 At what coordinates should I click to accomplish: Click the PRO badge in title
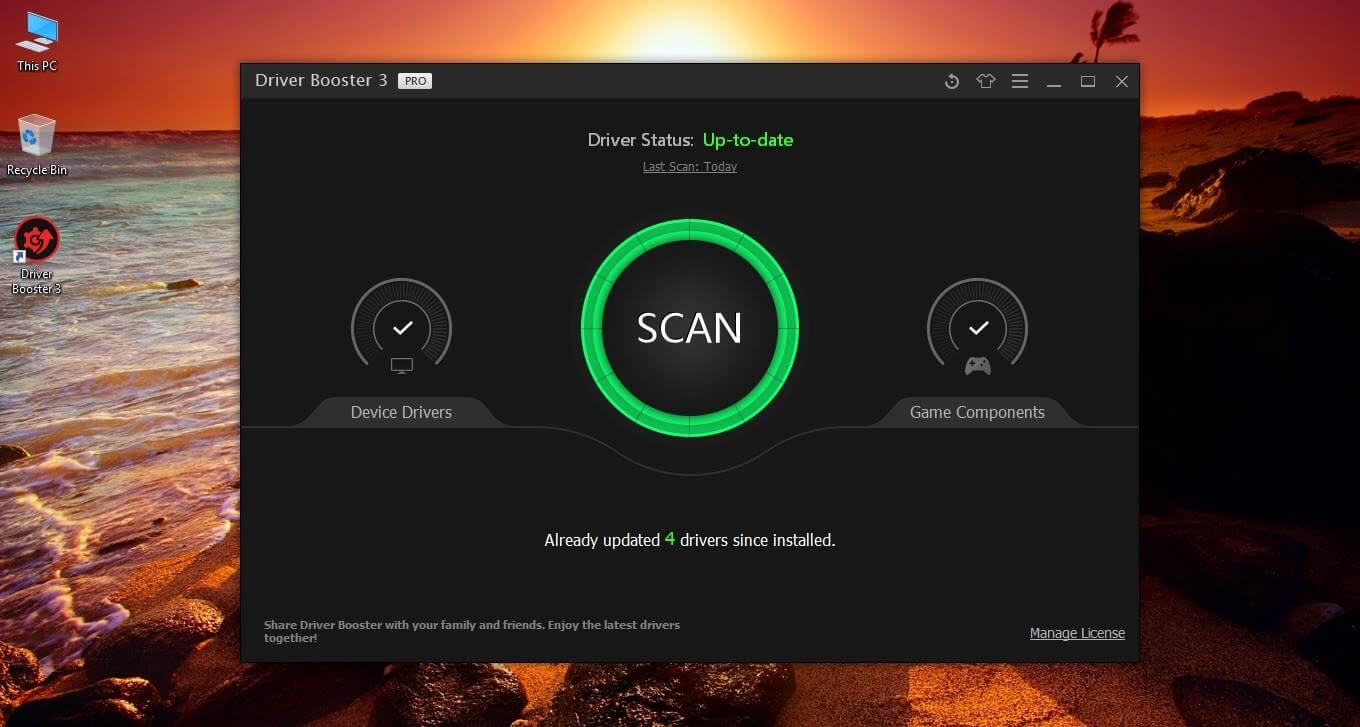click(x=415, y=81)
